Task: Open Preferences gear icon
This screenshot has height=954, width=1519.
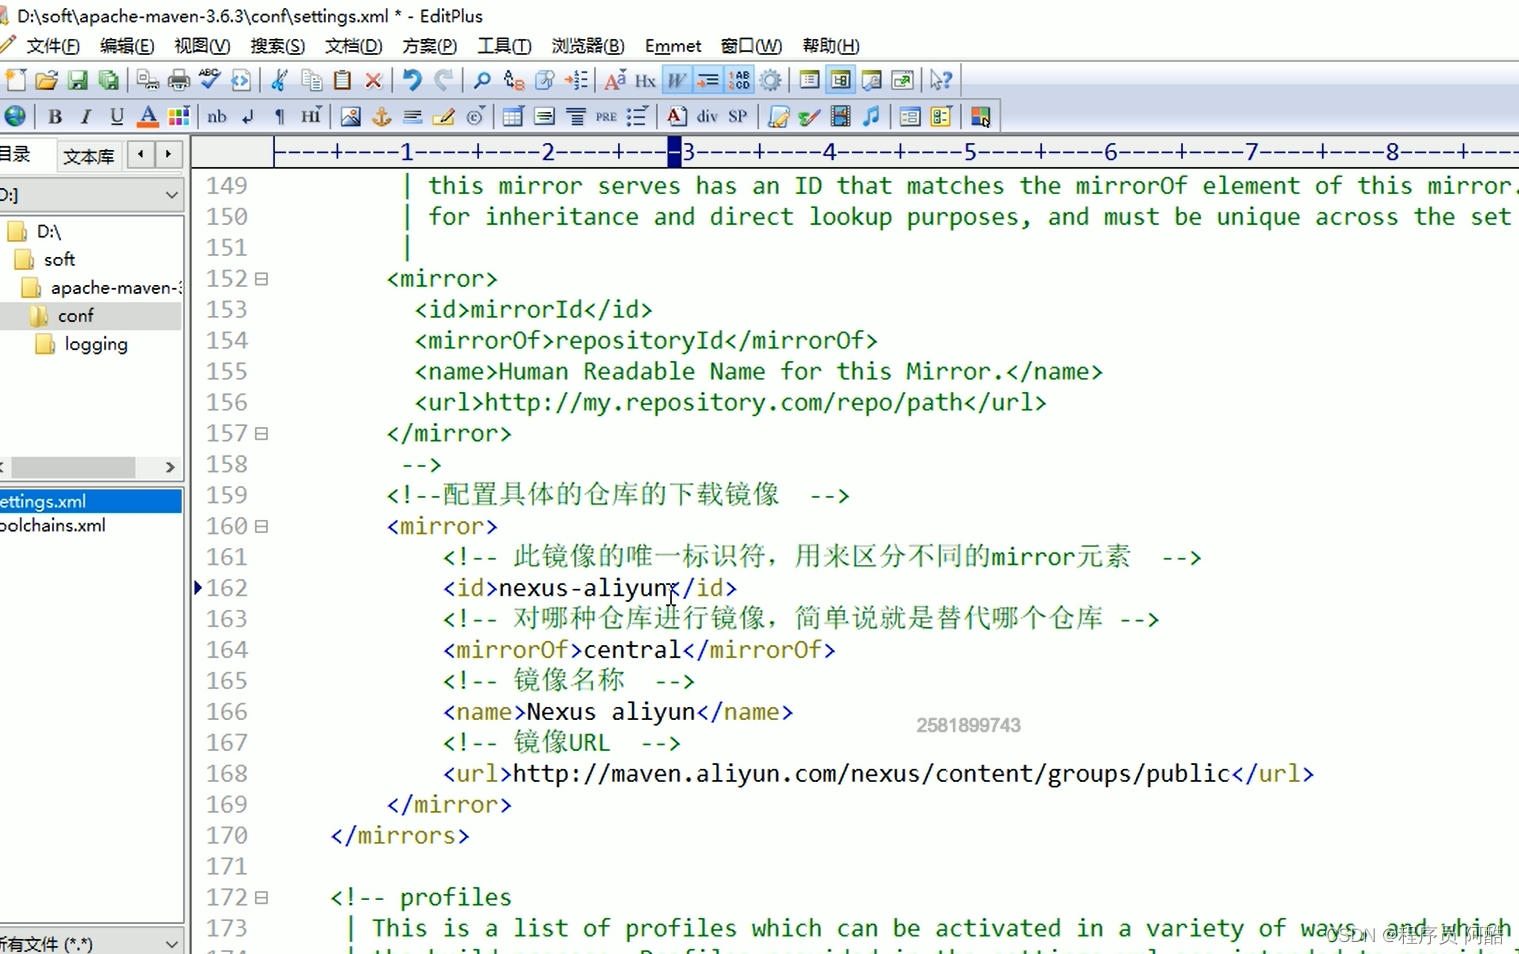Action: pos(770,80)
